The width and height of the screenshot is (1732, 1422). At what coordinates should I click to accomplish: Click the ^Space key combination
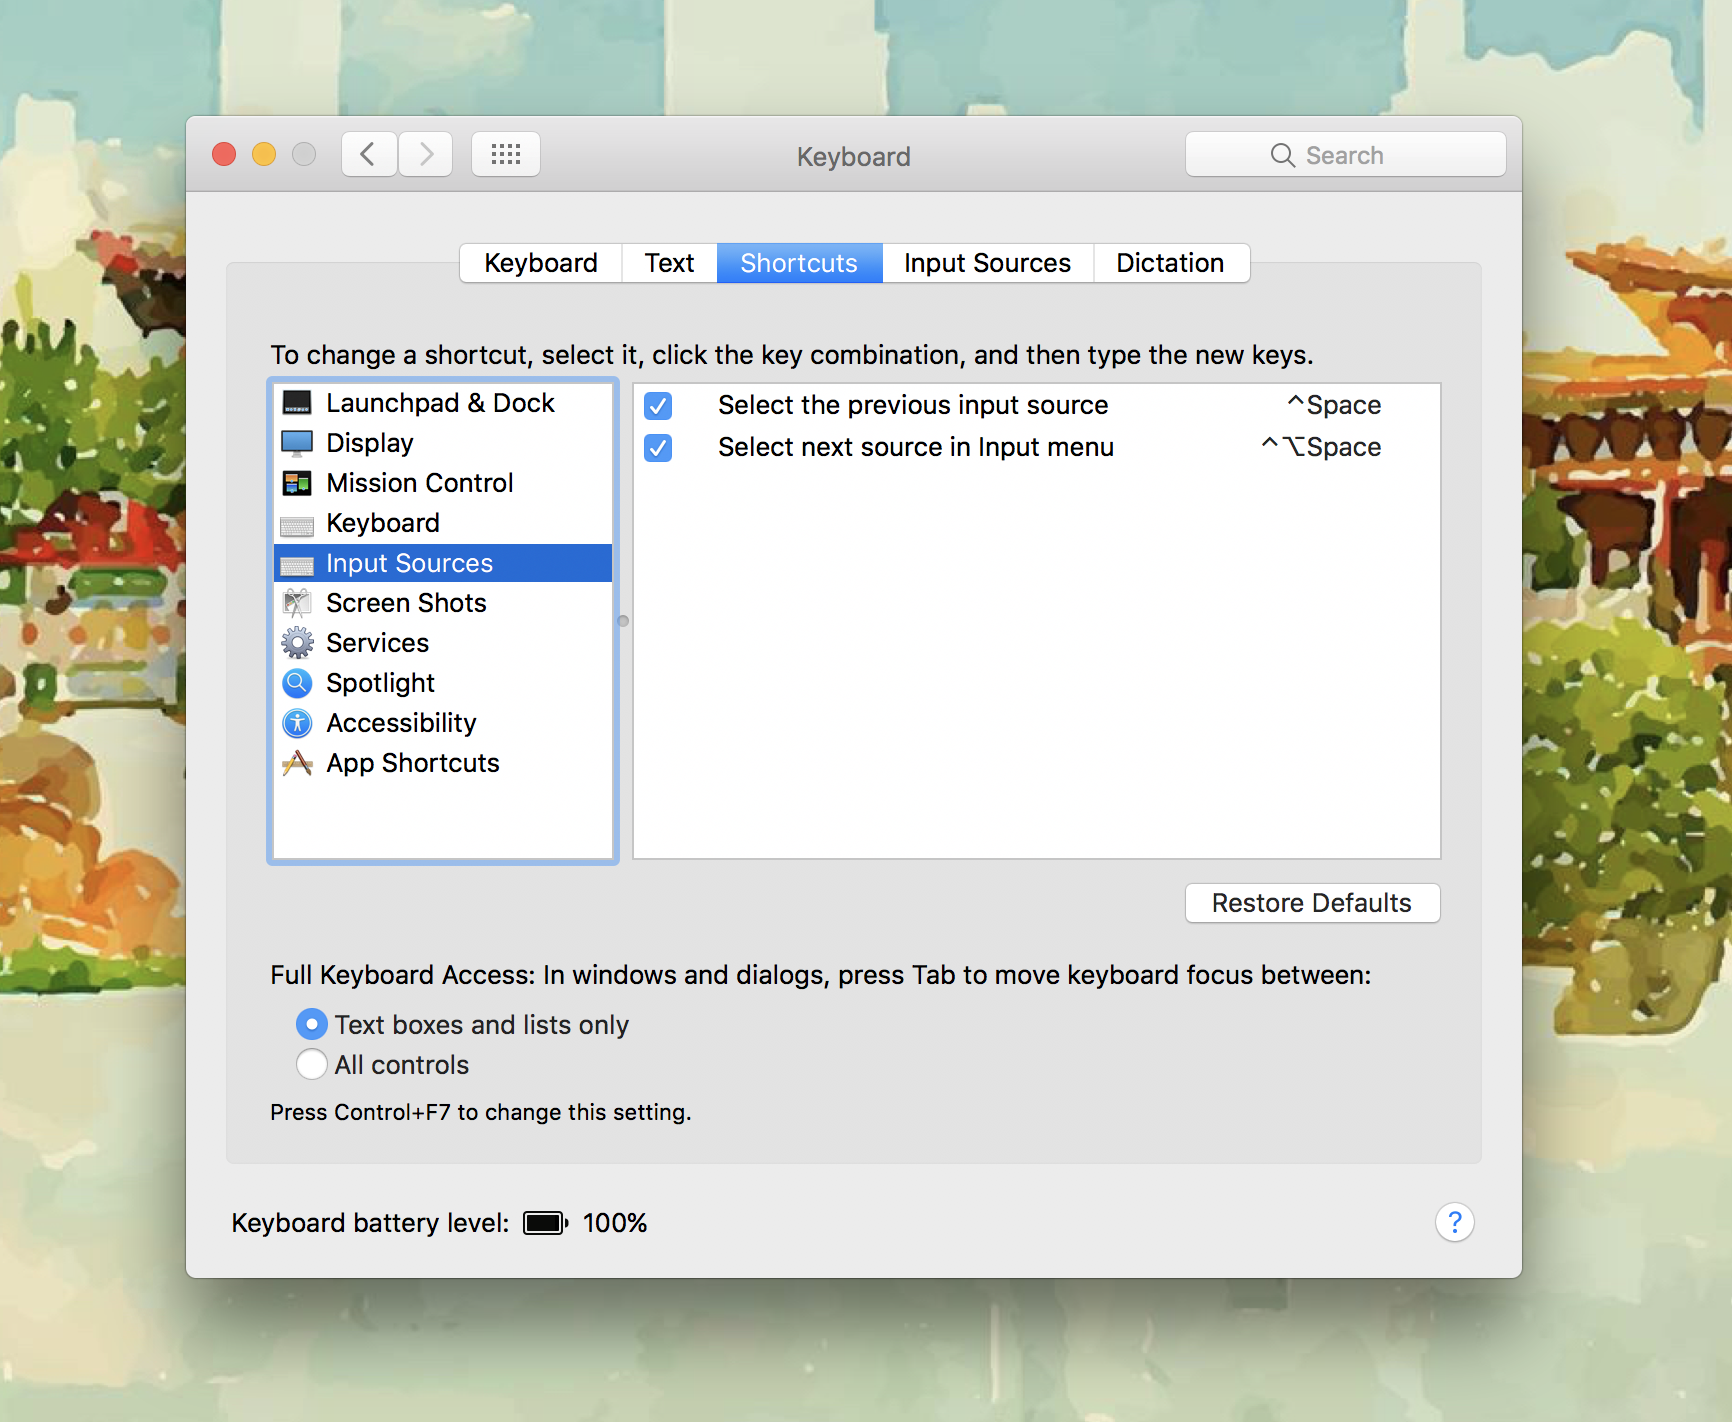pos(1333,405)
